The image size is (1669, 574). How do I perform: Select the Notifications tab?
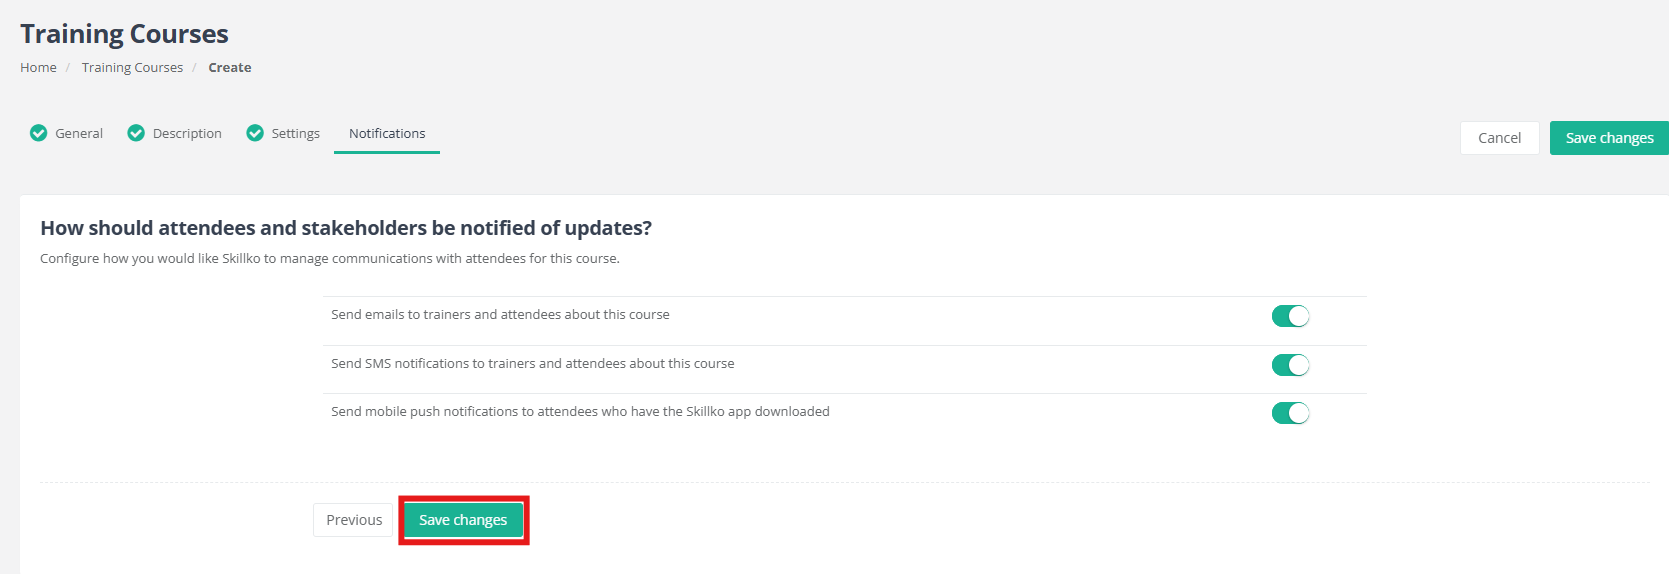387,133
